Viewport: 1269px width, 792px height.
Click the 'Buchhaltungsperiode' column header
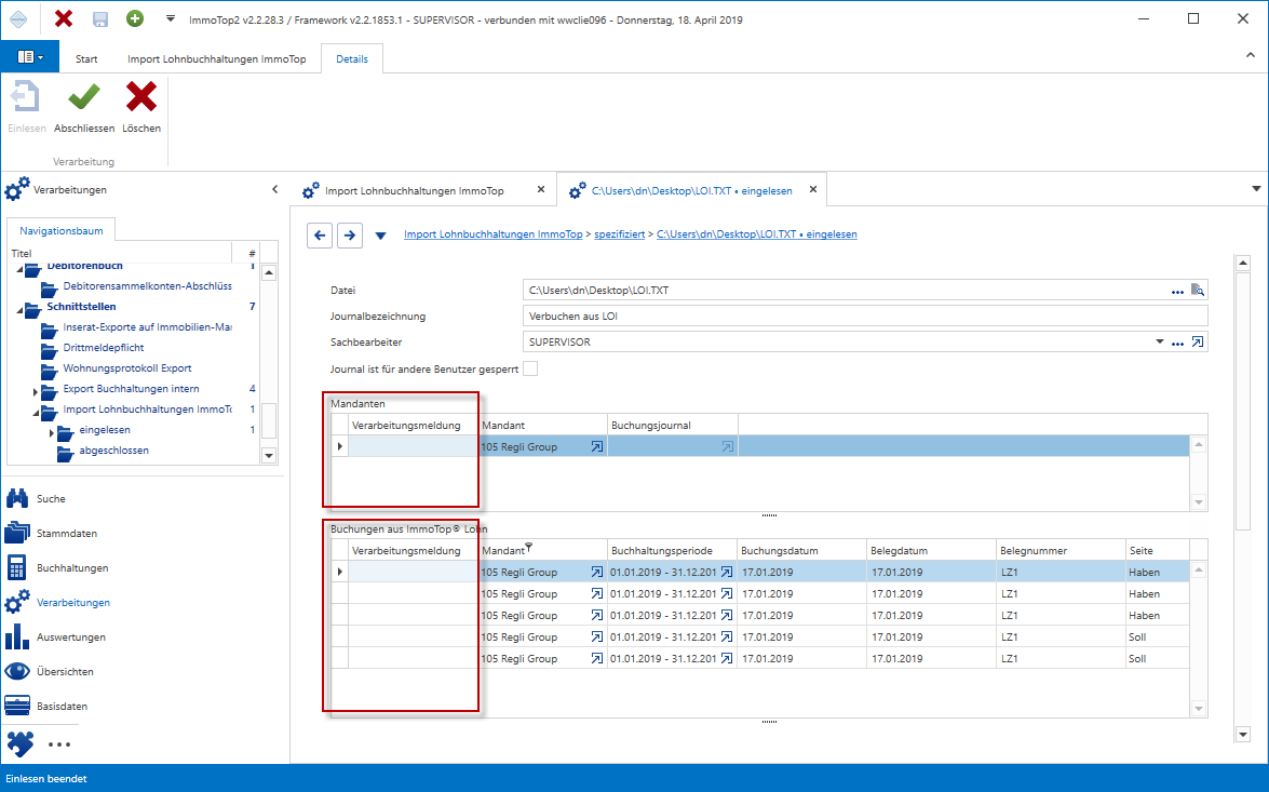673,550
